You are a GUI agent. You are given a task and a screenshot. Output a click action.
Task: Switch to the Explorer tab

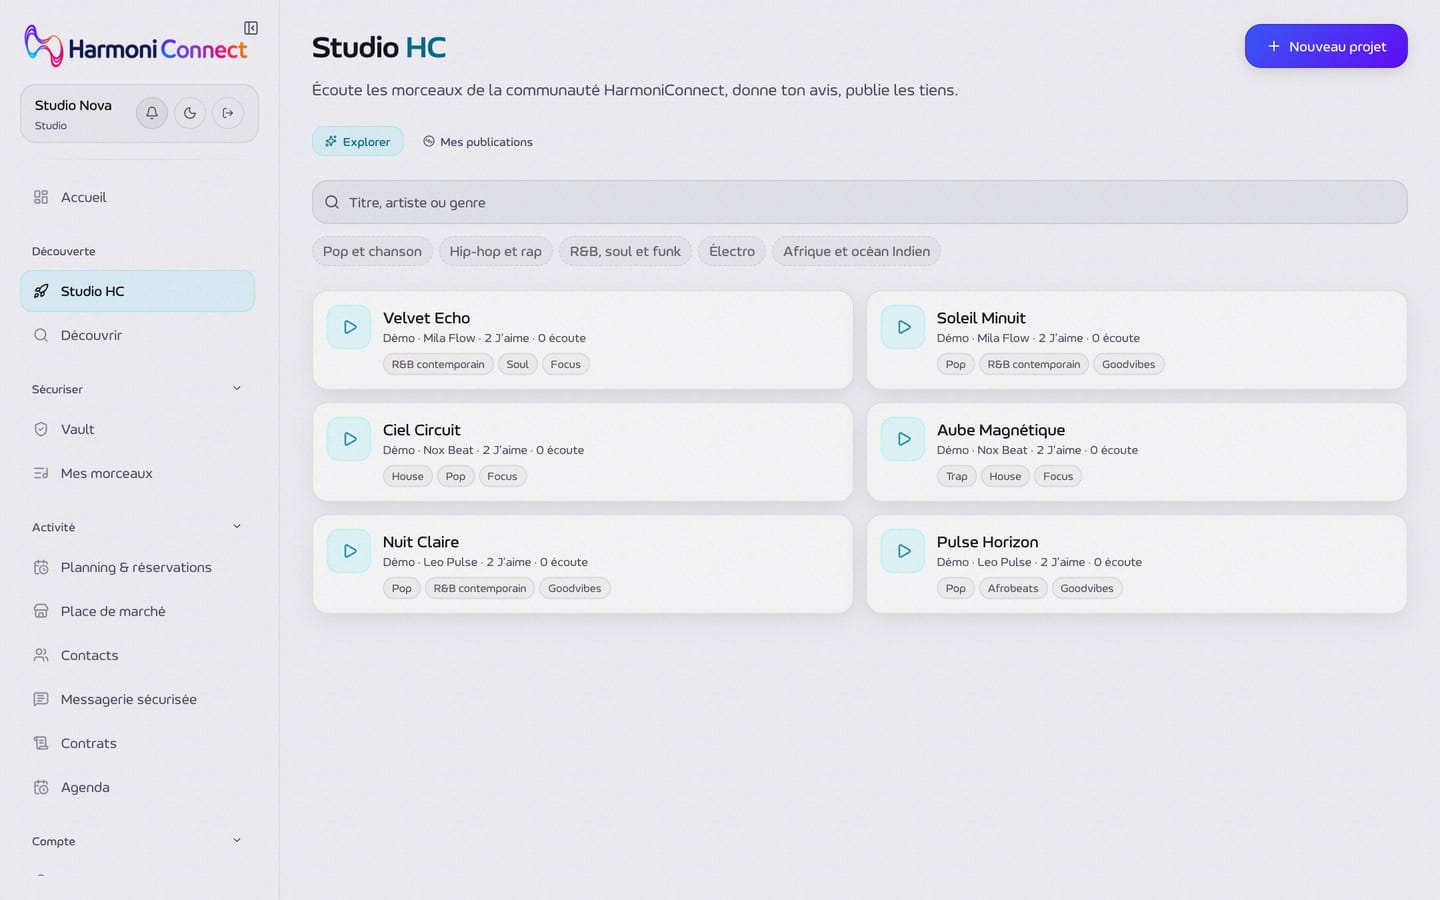(358, 141)
